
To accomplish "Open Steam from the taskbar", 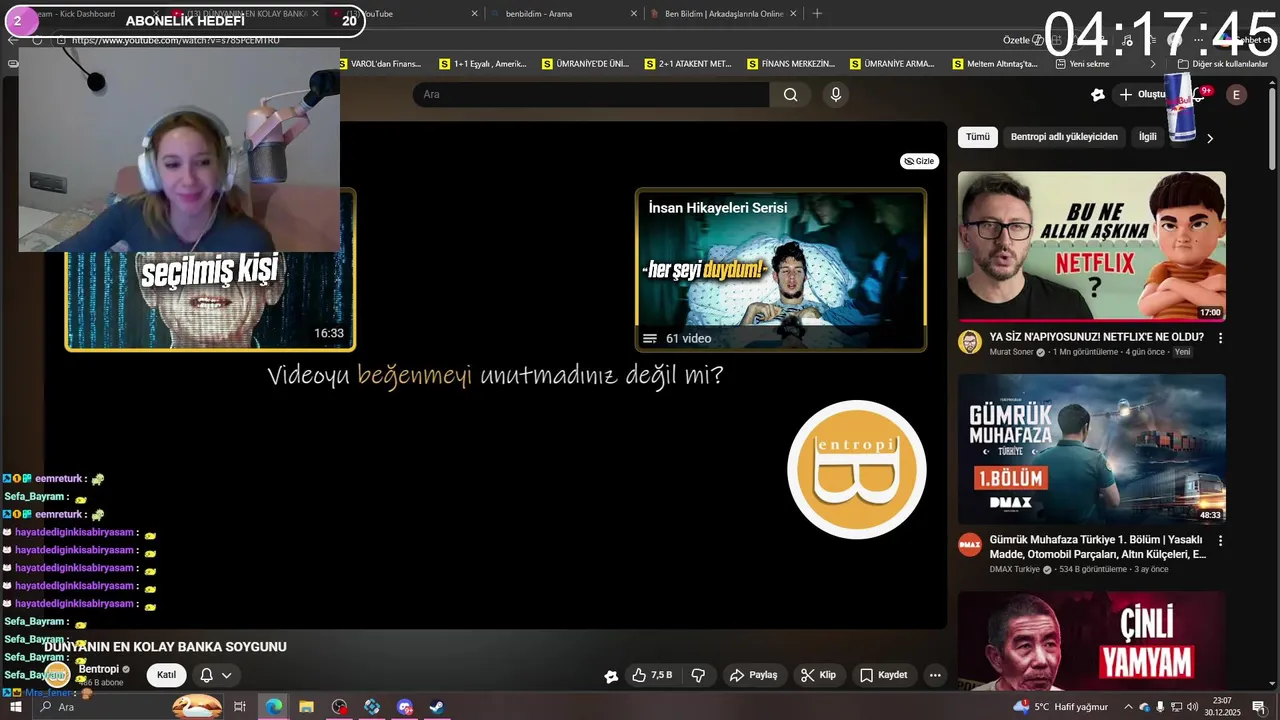I will pos(437,707).
